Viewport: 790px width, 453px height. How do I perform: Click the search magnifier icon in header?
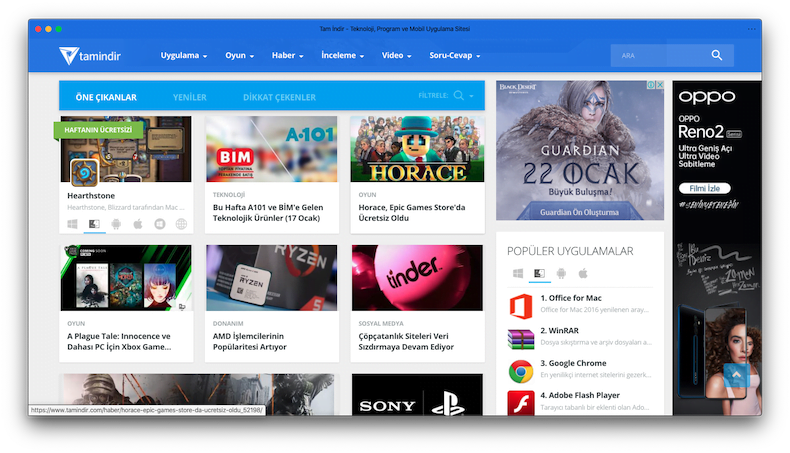[716, 55]
